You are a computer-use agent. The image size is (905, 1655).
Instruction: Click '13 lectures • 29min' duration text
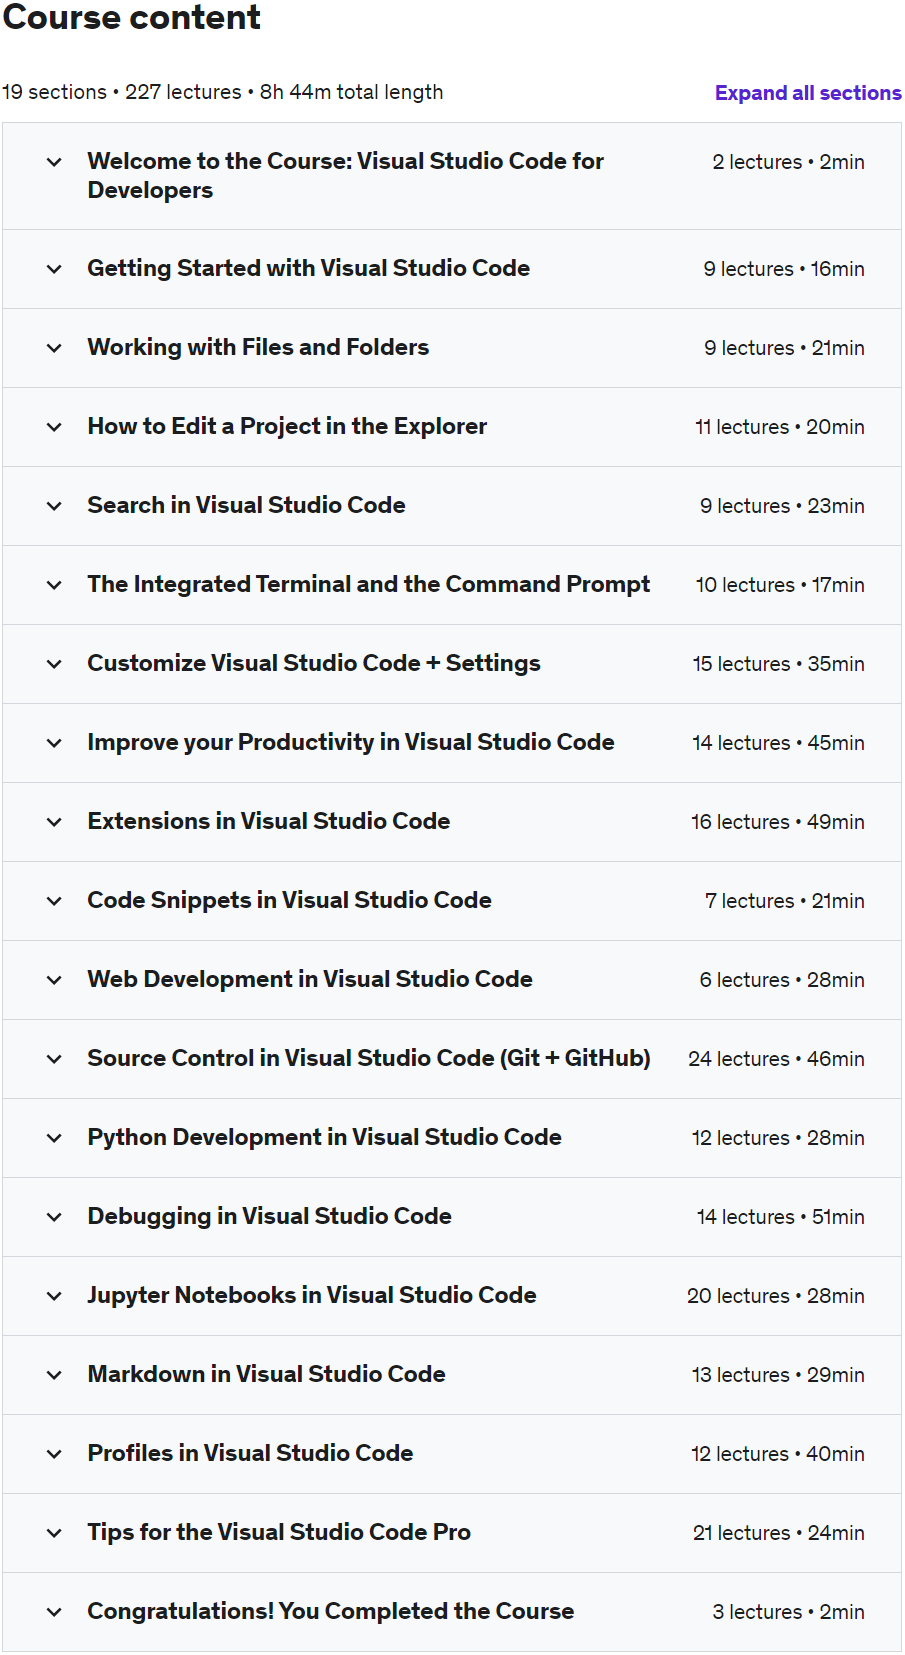point(778,1375)
